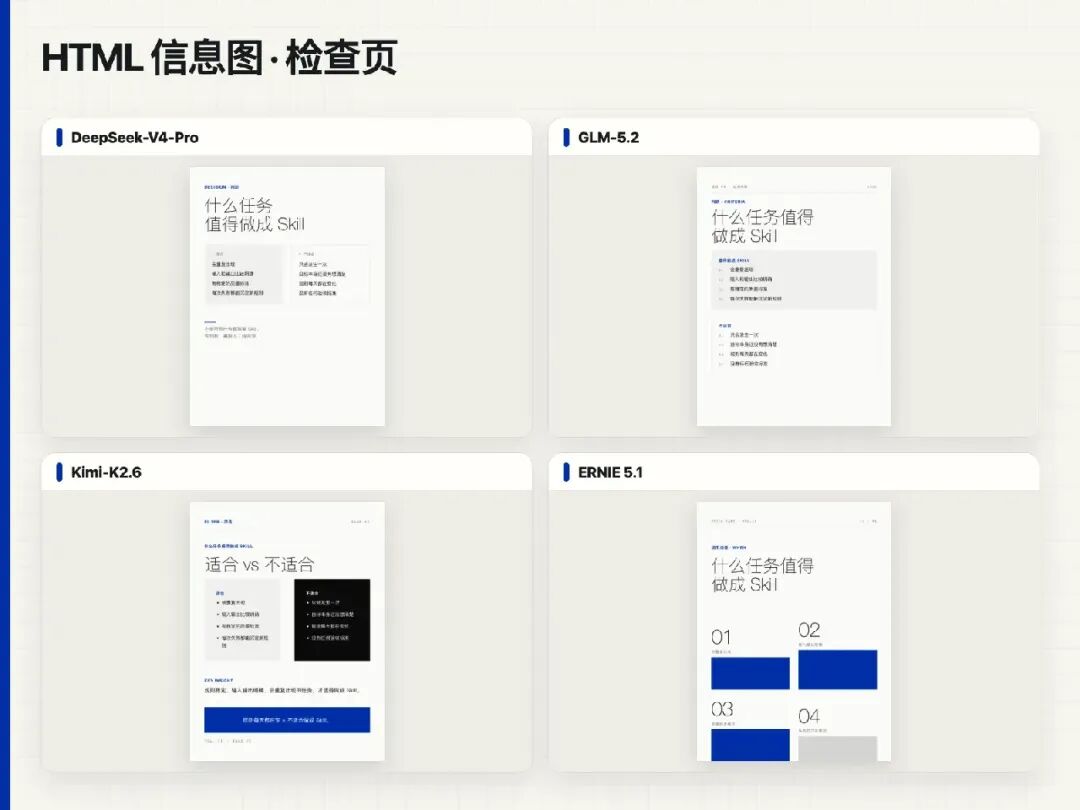Screen dimensions: 1080x810
Task: Click the blue marker beside DeepSeek-V4-Pro
Action: pyautogui.click(x=59, y=137)
